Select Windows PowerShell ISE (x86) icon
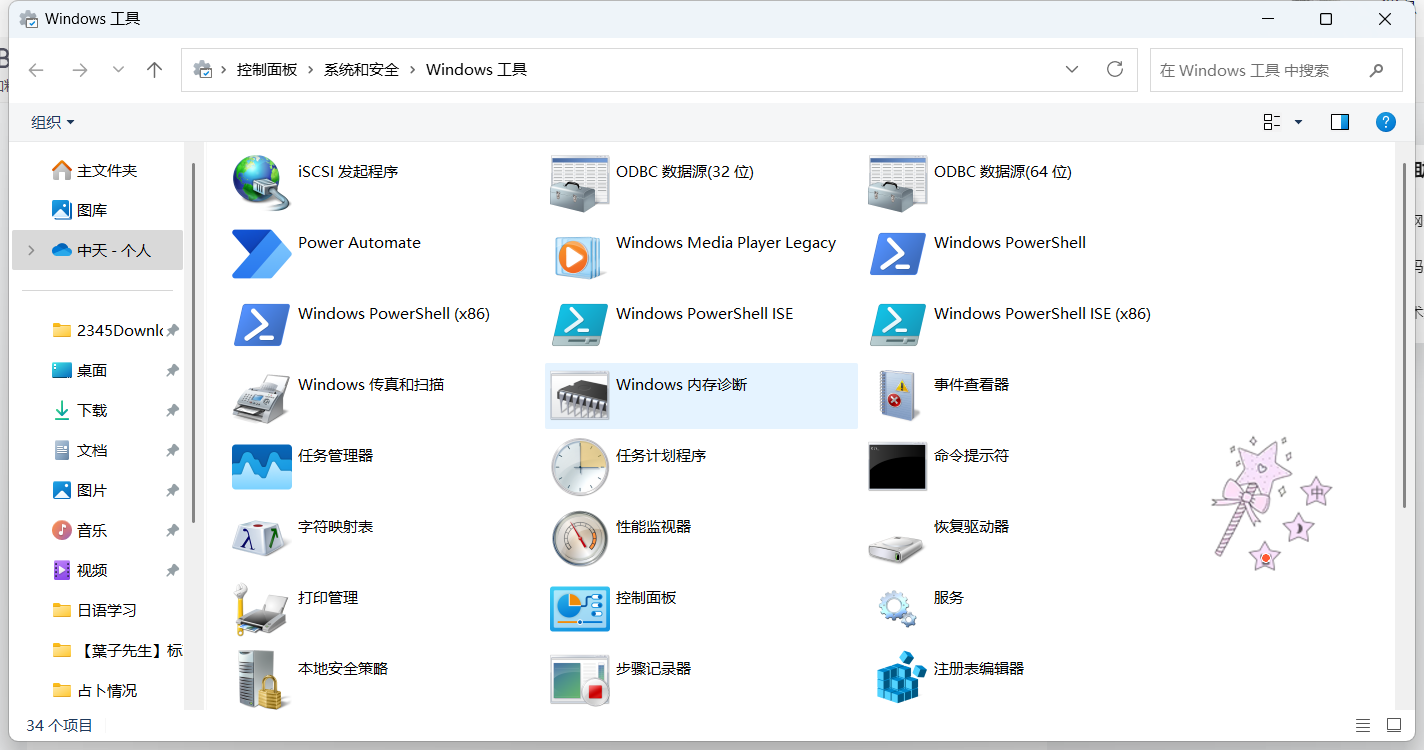 pos(898,325)
